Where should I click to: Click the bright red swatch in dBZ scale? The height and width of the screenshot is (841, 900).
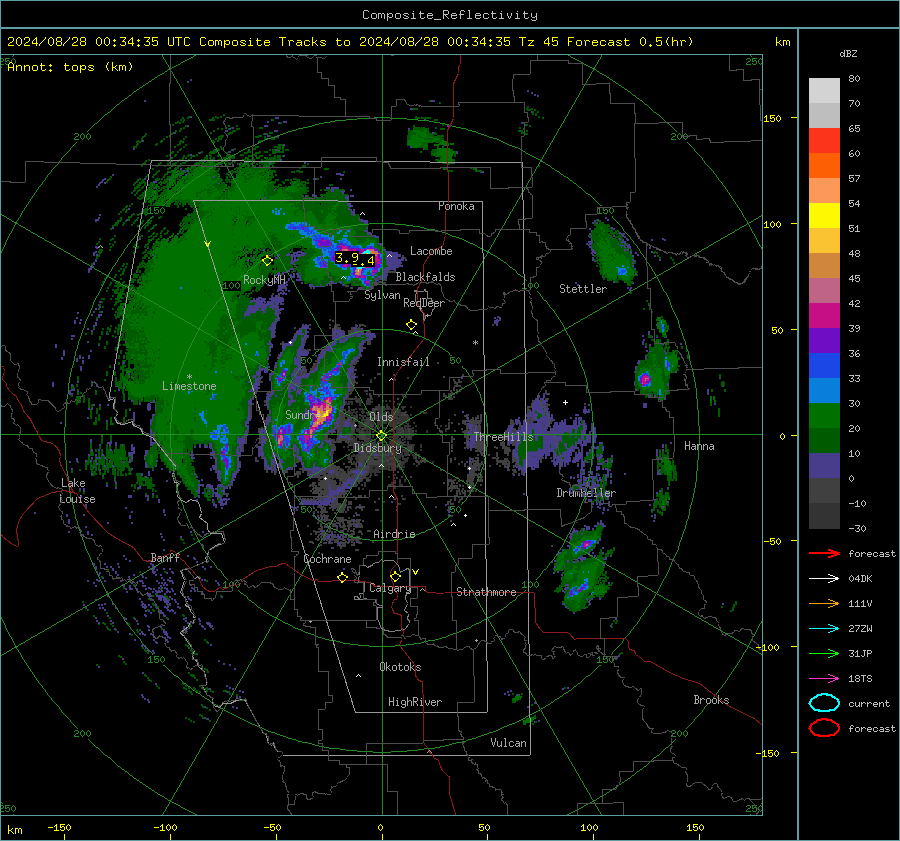[824, 141]
